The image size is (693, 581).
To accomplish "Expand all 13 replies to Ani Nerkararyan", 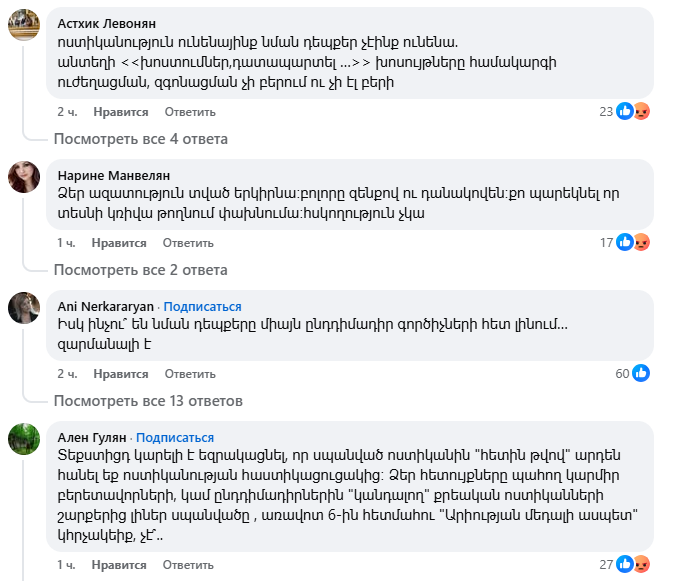I will tap(148, 401).
